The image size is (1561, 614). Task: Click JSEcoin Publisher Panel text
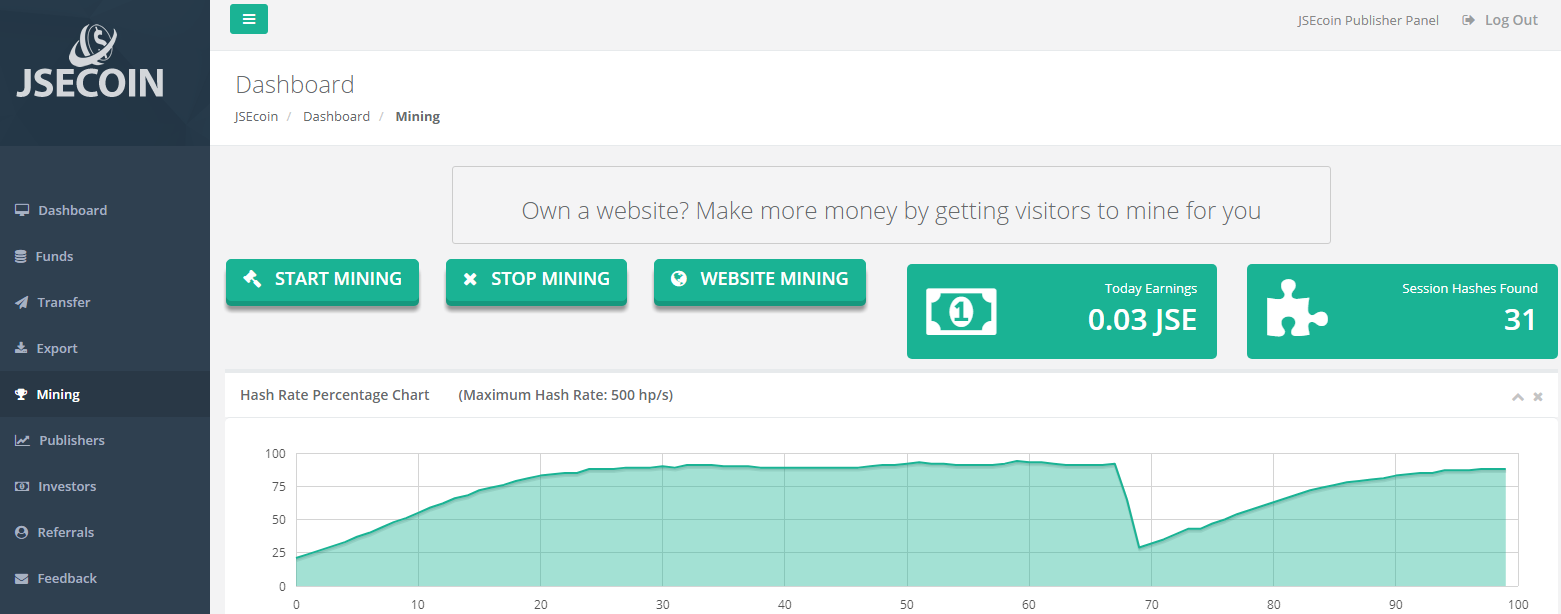coord(1368,20)
